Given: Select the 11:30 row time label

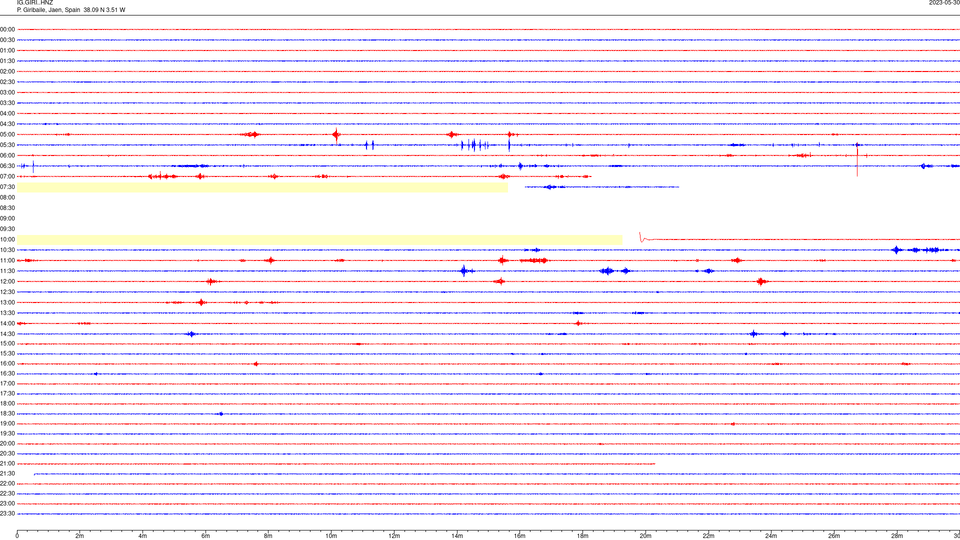Looking at the screenshot, I should (x=7, y=271).
